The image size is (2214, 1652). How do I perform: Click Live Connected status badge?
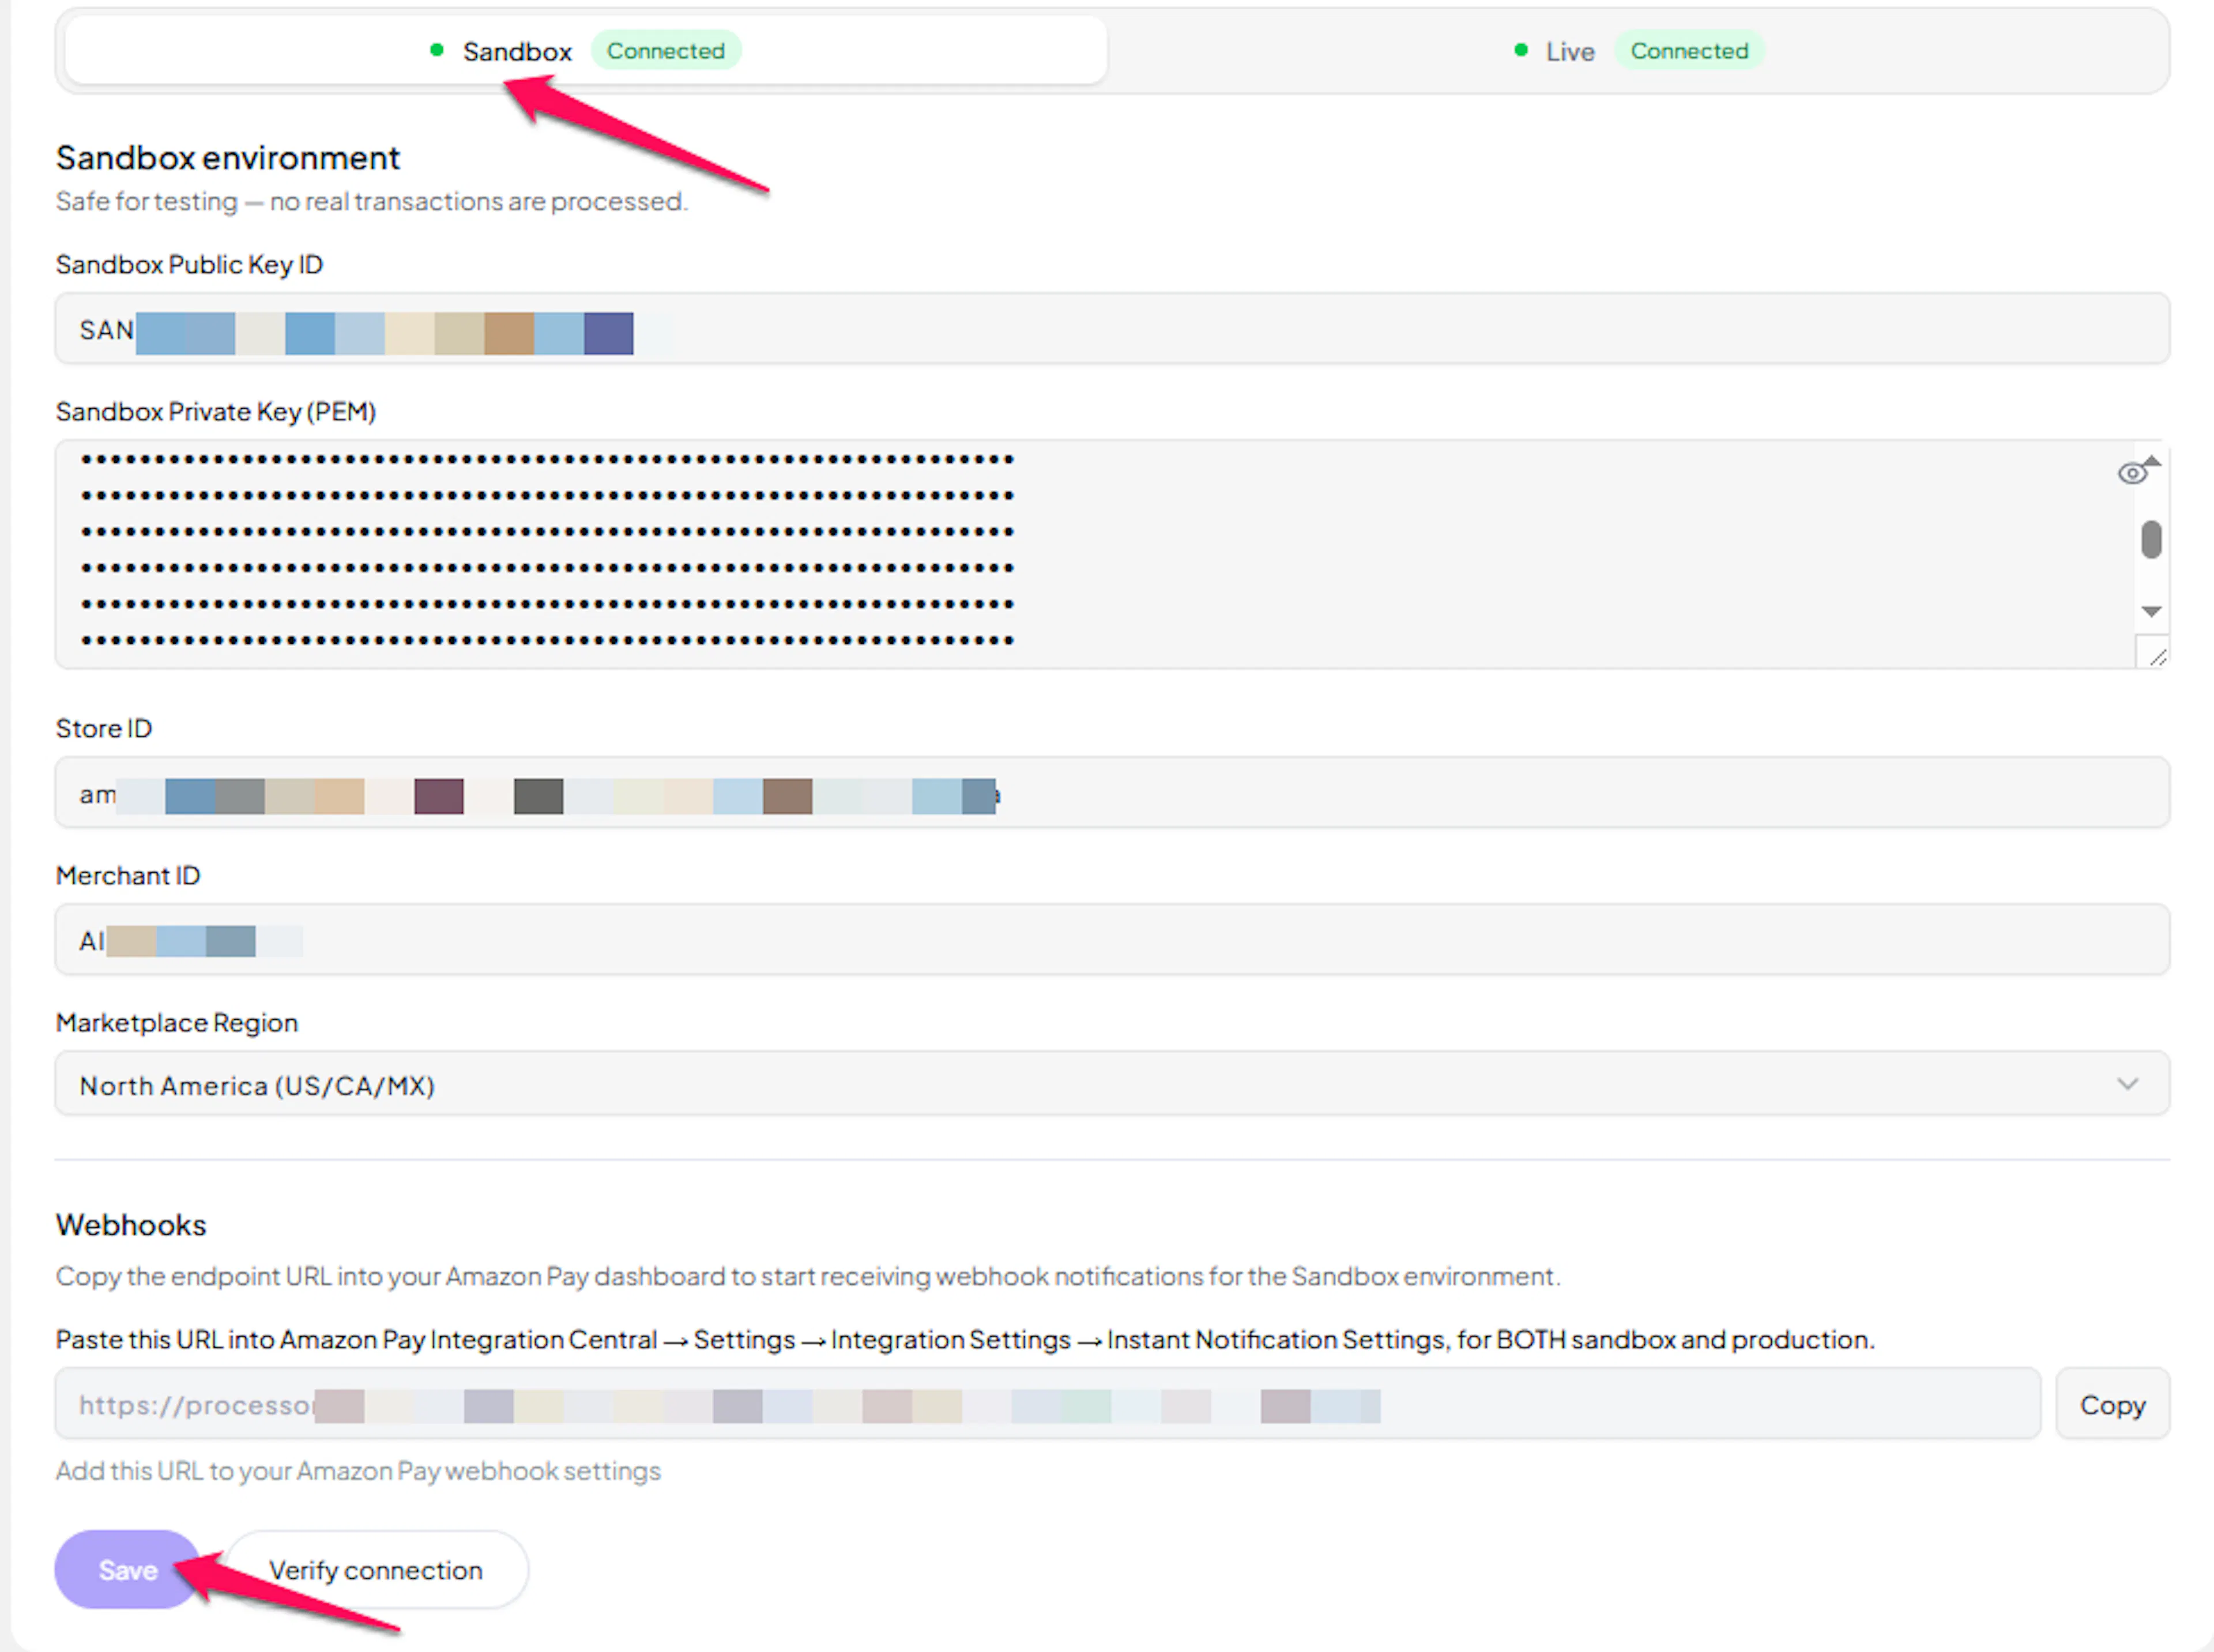pos(1690,50)
